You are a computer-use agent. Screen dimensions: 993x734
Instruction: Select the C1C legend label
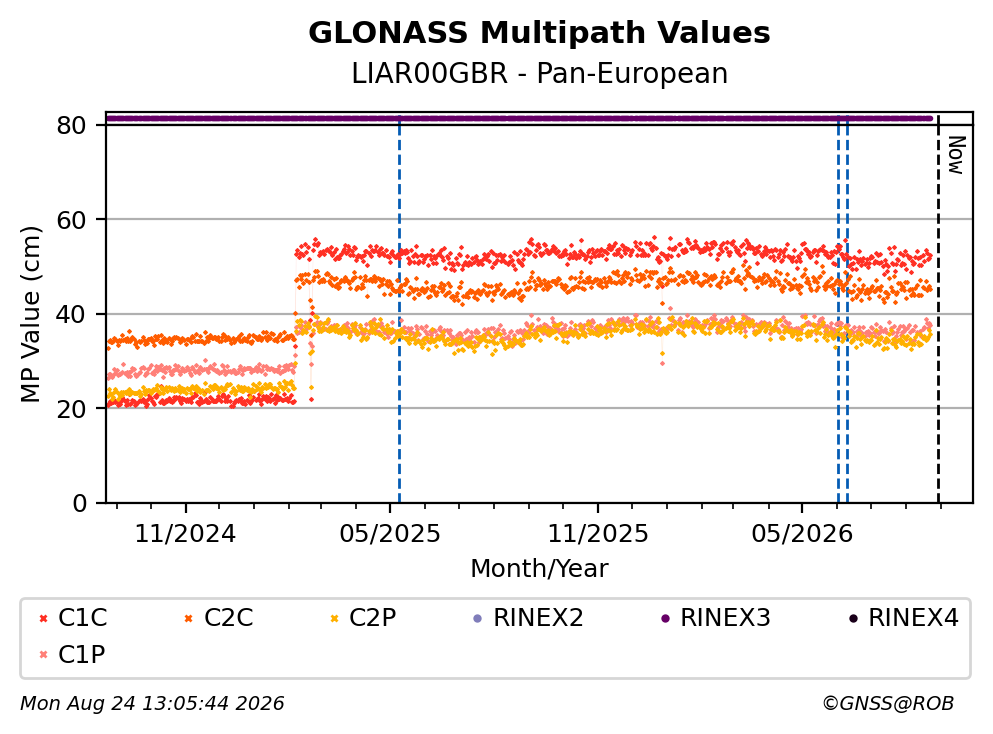pos(82,618)
